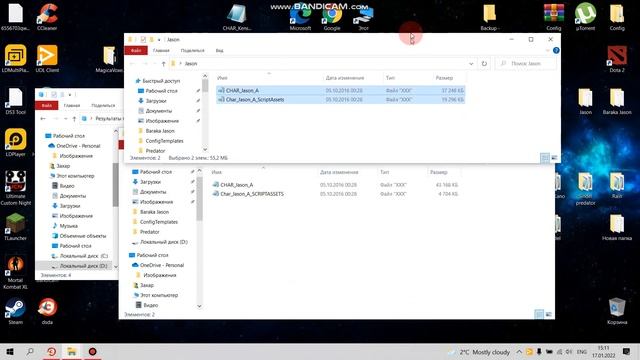640x360 pixels.
Task: Select the TLauncher Minecraft icon
Action: [16, 227]
